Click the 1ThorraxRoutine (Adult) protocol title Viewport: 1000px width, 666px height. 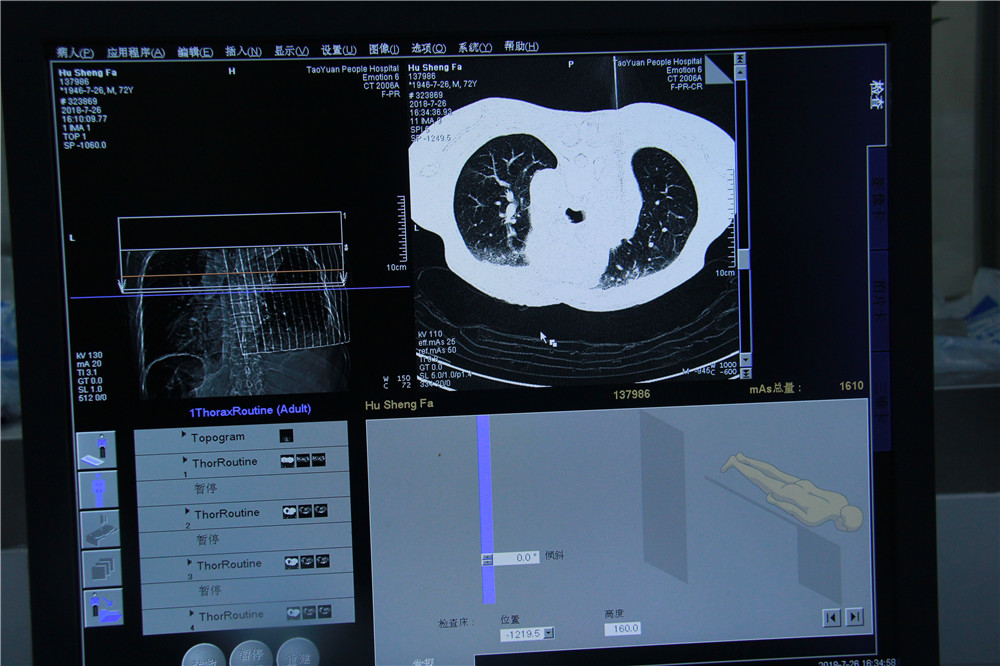[x=250, y=411]
